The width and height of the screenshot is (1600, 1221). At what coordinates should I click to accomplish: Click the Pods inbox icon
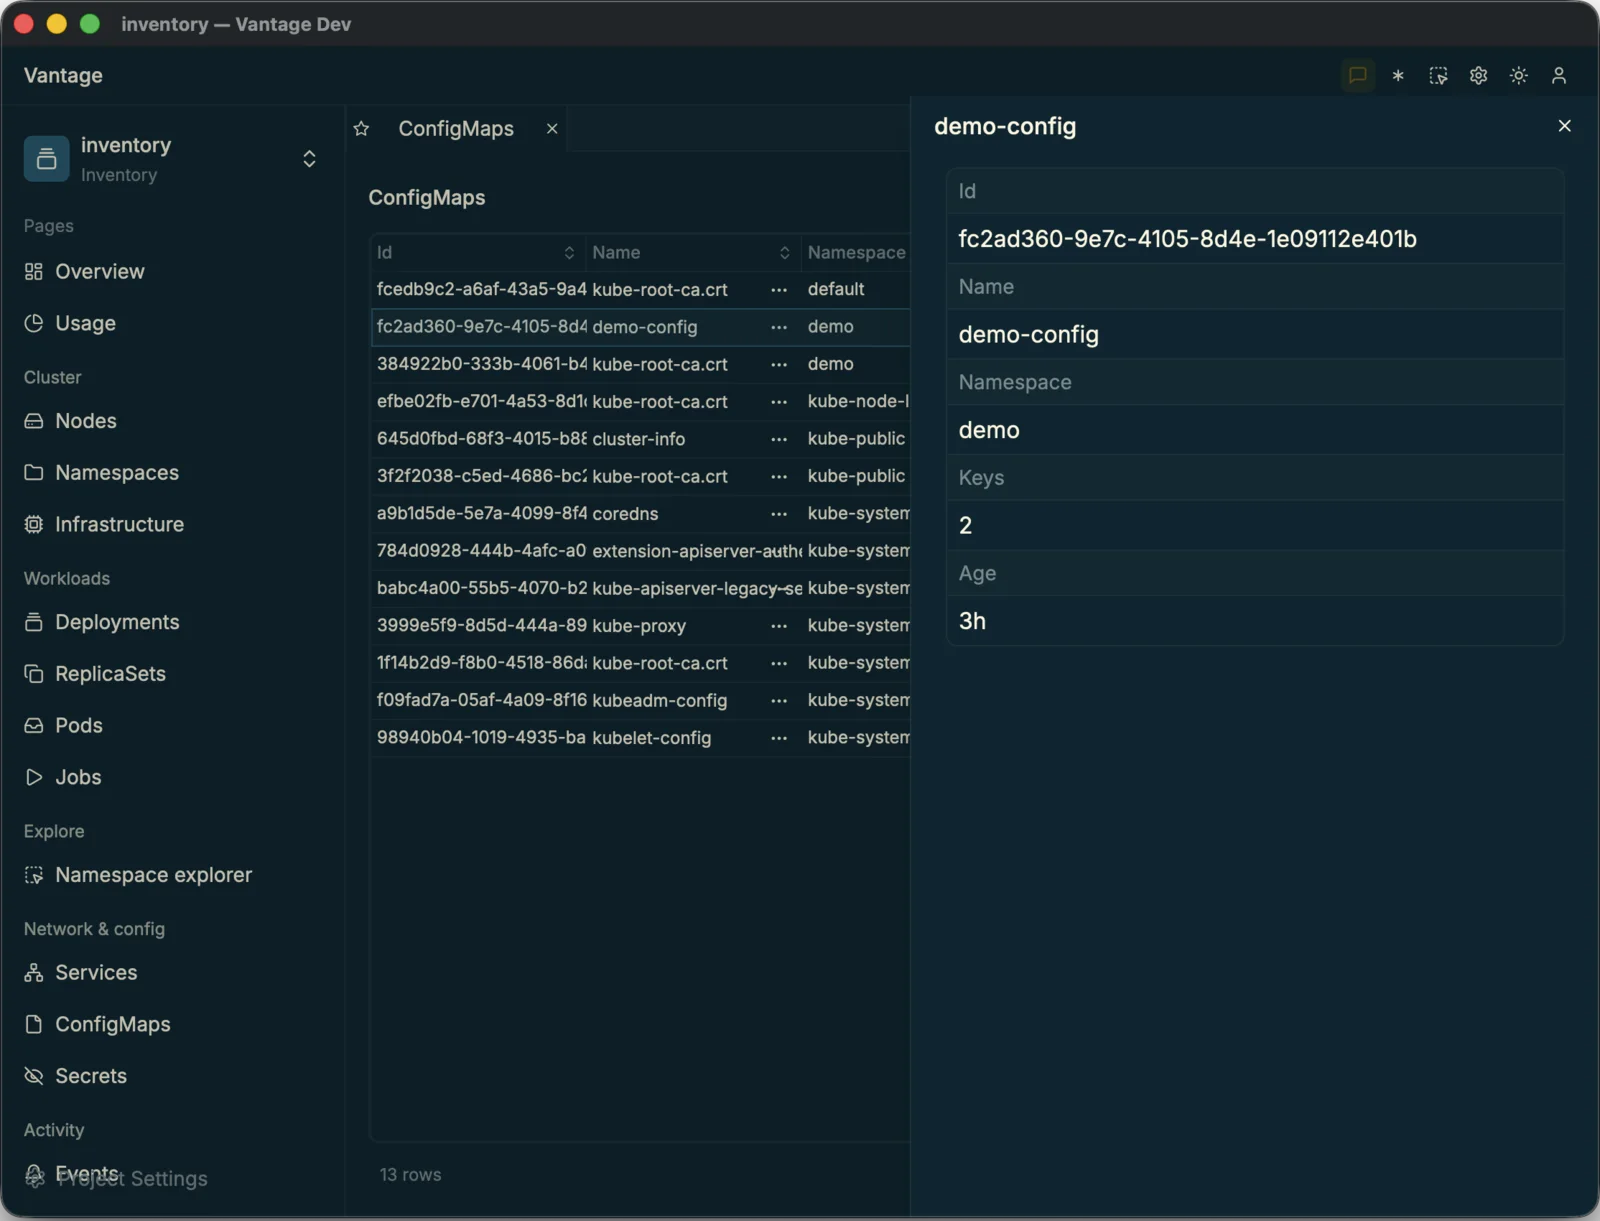[x=34, y=726]
